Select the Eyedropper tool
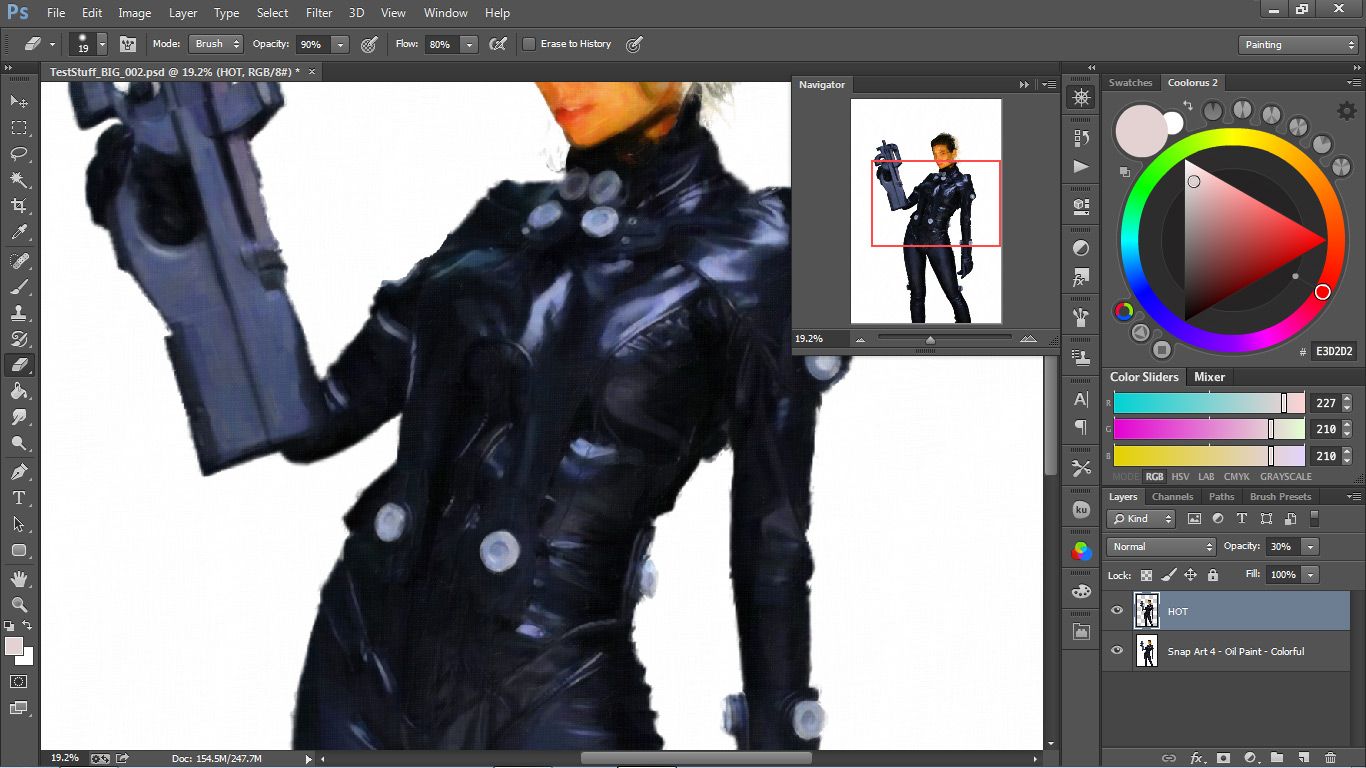The image size is (1366, 768). tap(19, 232)
